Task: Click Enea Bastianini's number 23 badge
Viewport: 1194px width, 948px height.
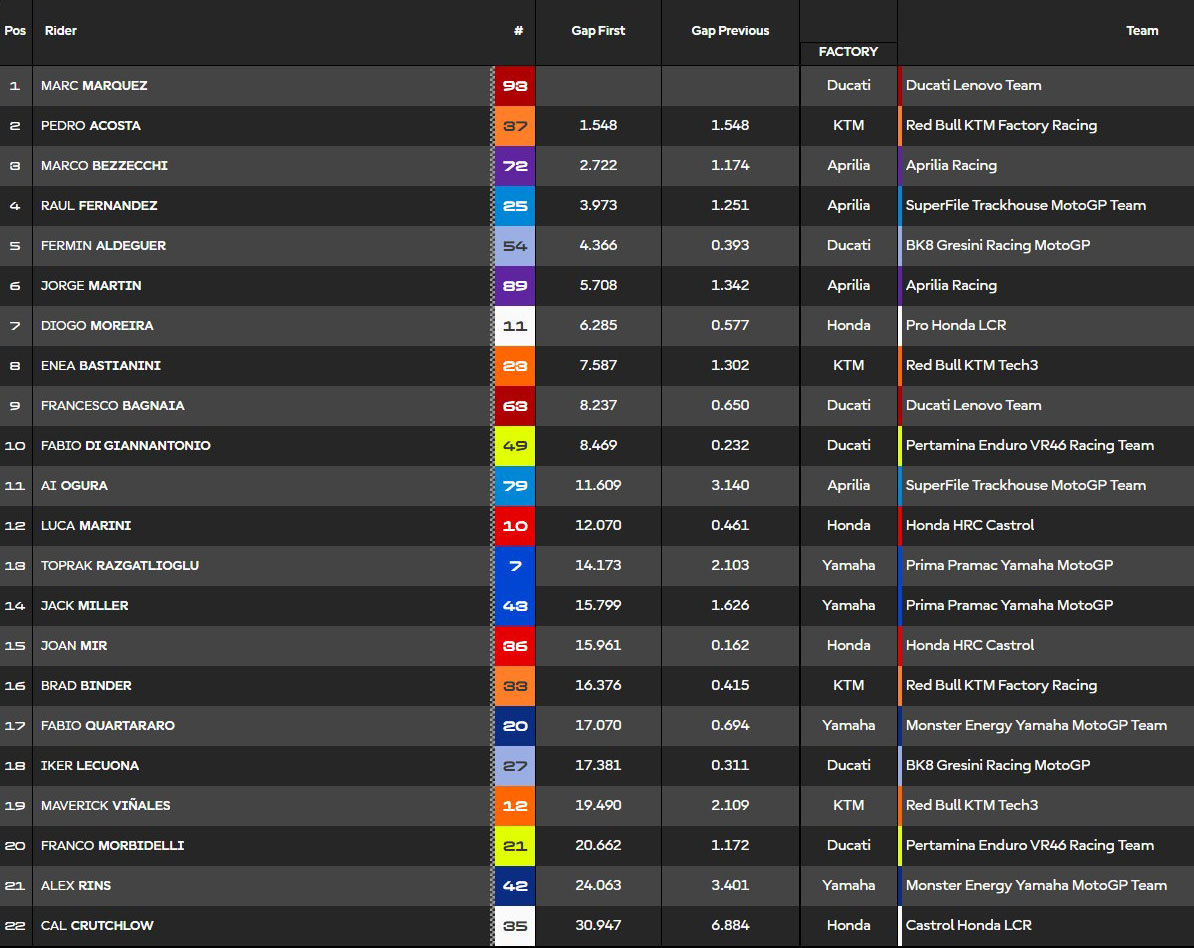Action: [x=515, y=365]
